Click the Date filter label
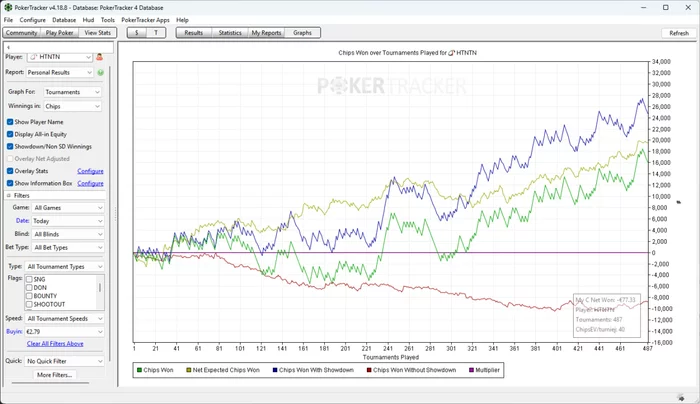This screenshot has width=700, height=404. click(22, 221)
